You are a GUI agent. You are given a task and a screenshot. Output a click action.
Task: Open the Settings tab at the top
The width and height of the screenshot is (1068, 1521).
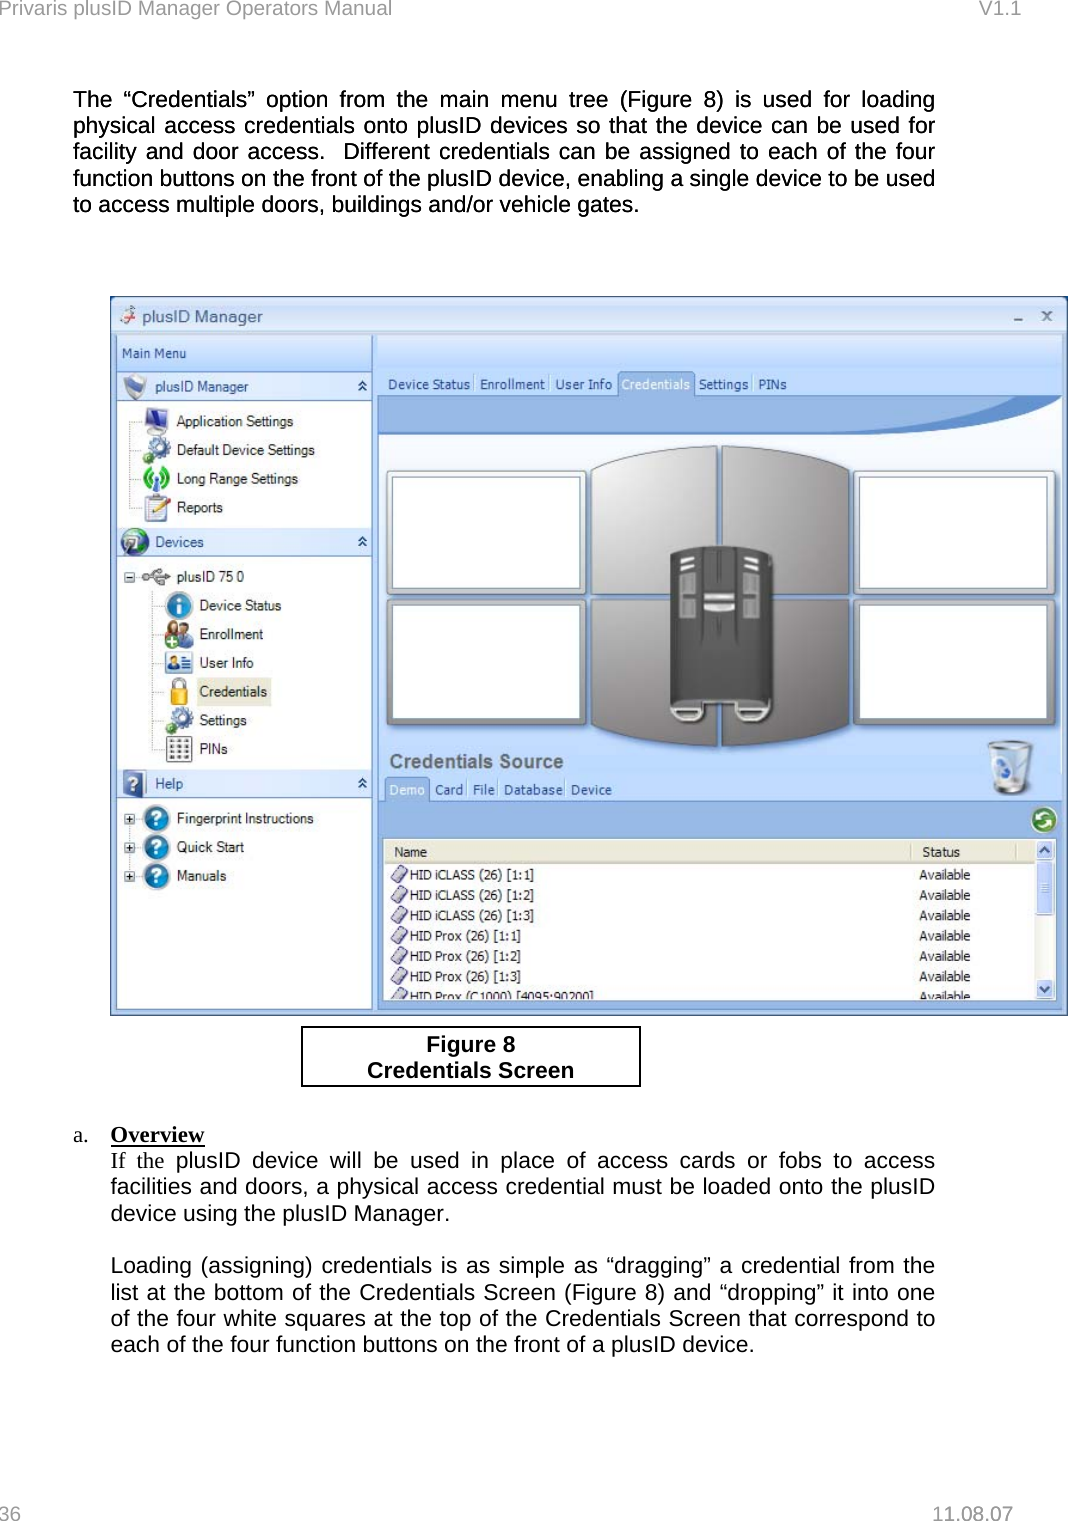(x=723, y=383)
